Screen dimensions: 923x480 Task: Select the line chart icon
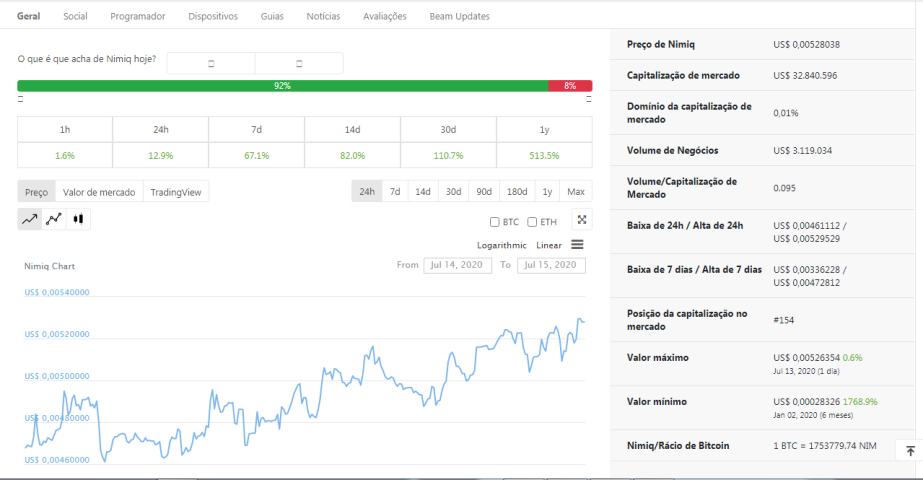pos(29,219)
